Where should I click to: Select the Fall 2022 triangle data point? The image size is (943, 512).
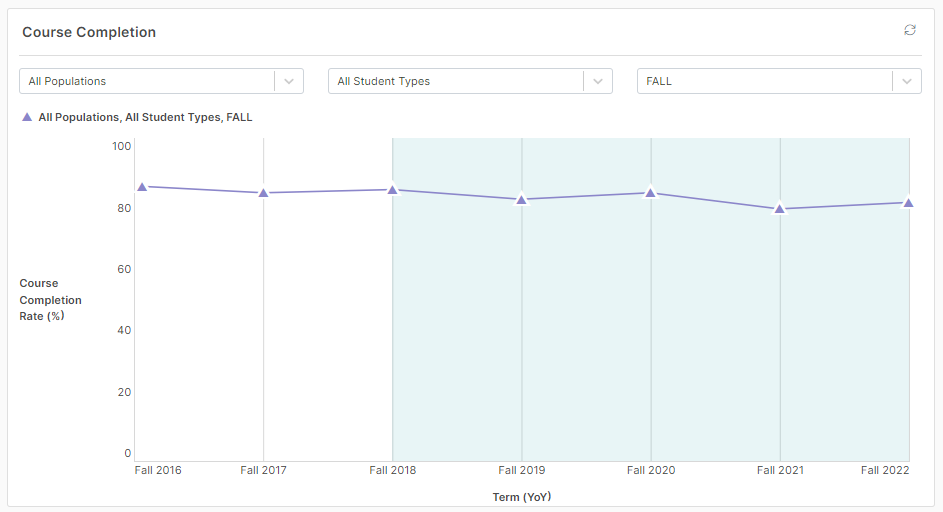[x=908, y=203]
